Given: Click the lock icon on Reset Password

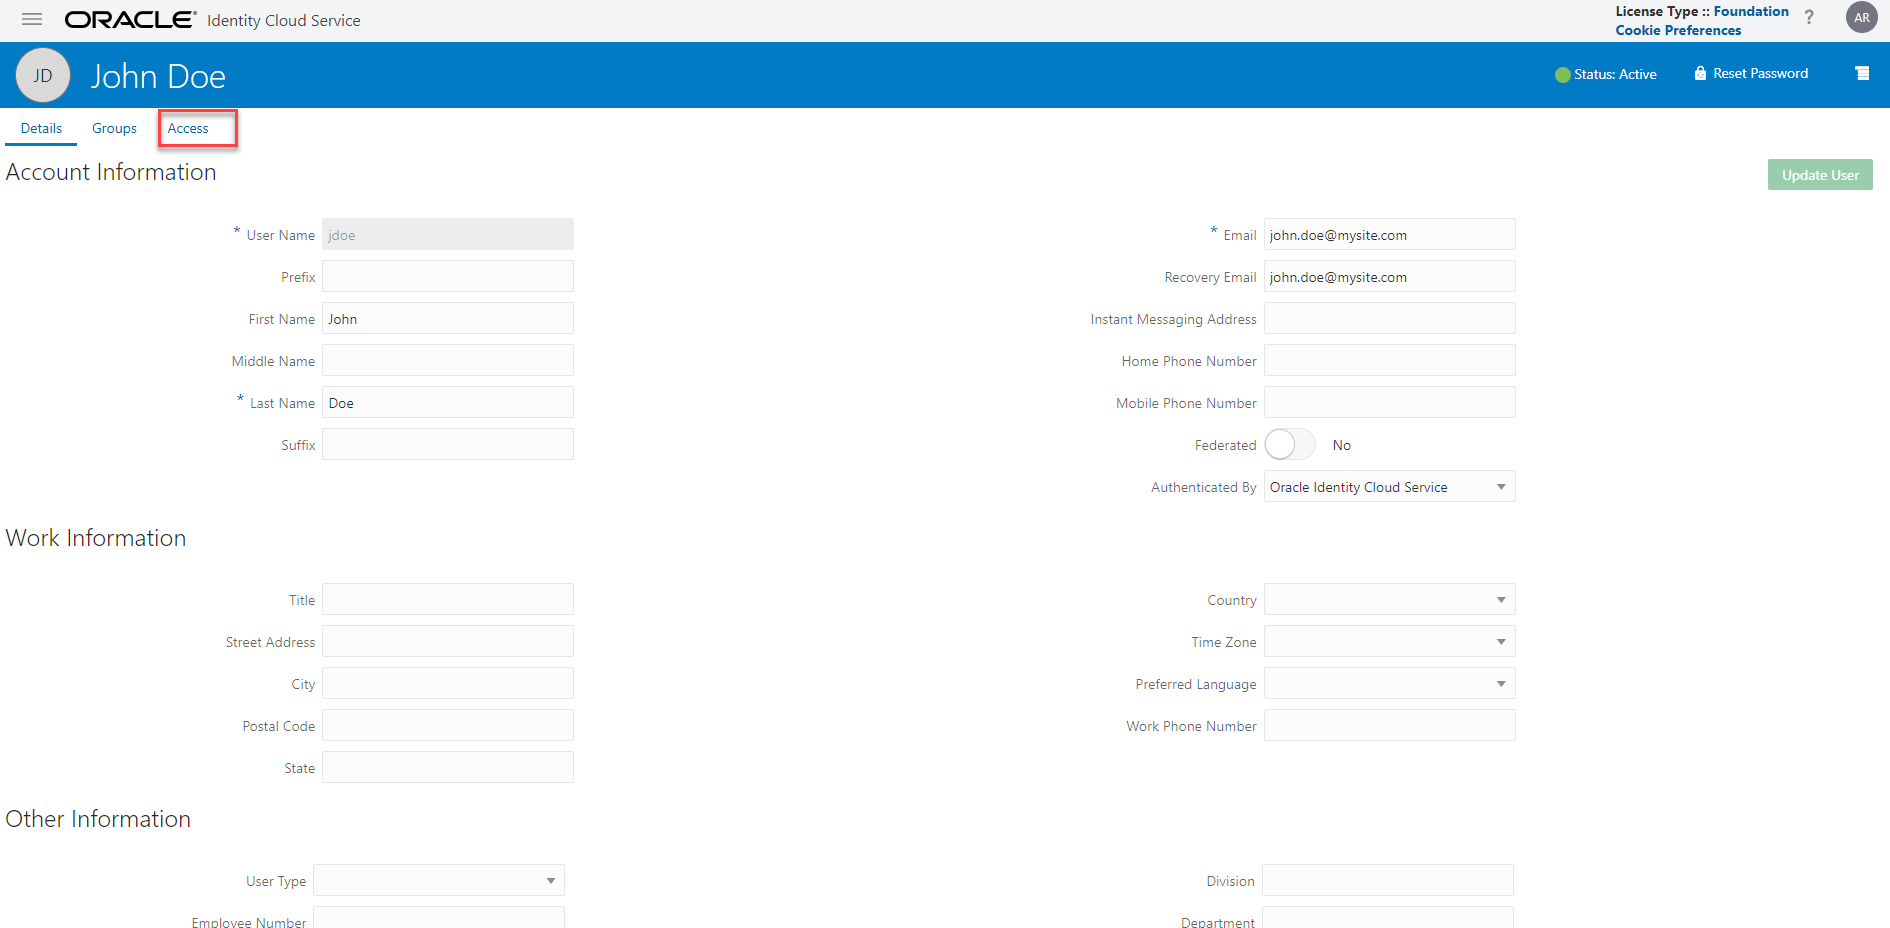Looking at the screenshot, I should 1699,73.
